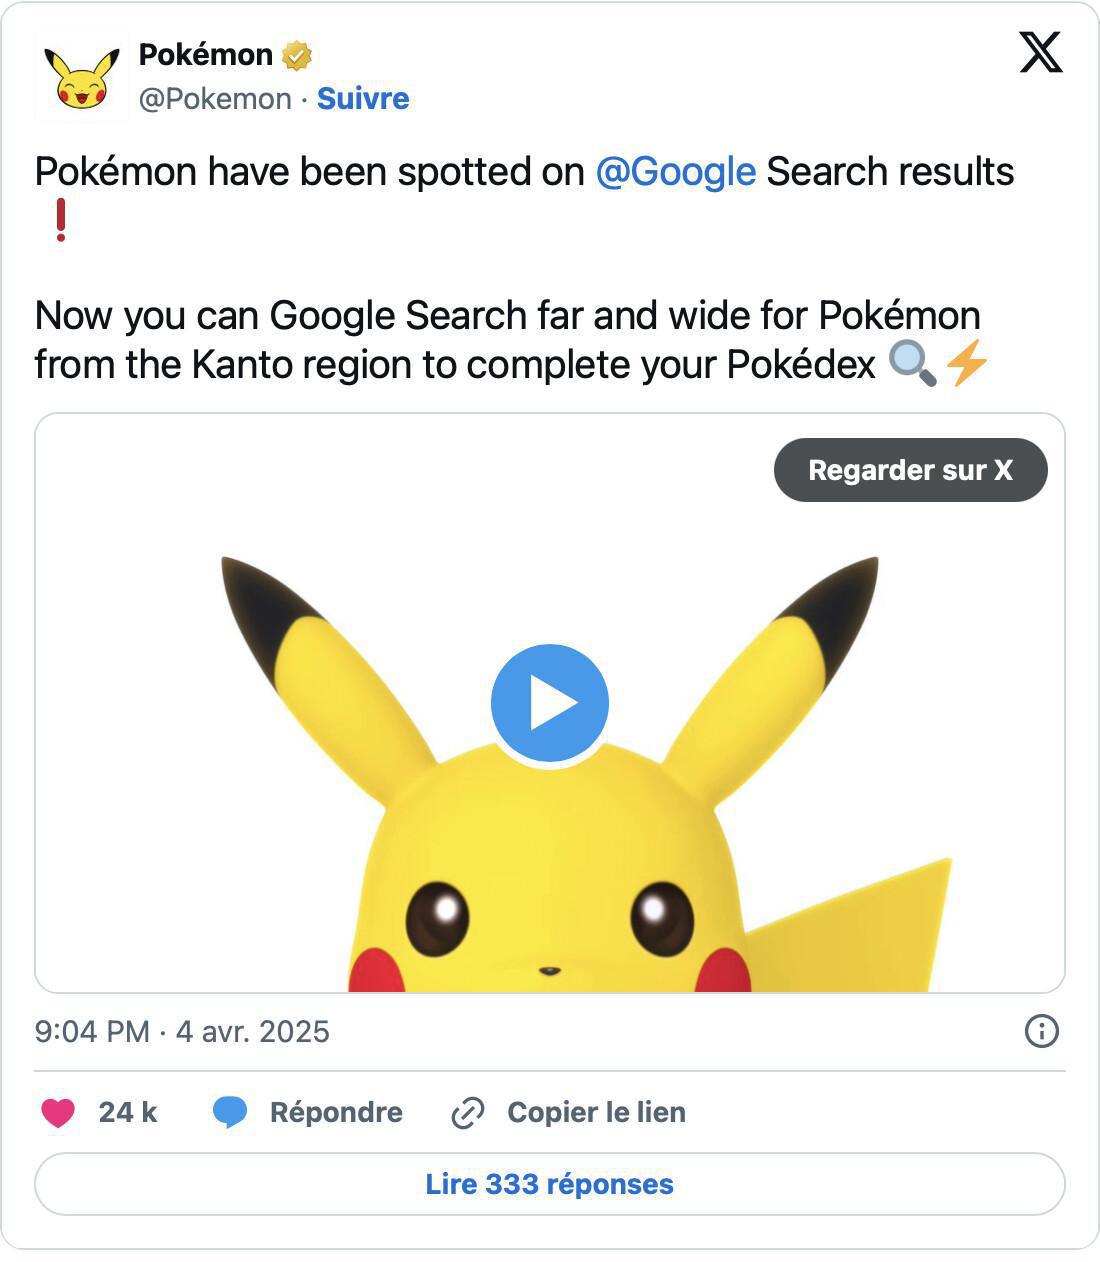Click the Regarder sur X button
This screenshot has width=1100, height=1262.
tap(911, 470)
